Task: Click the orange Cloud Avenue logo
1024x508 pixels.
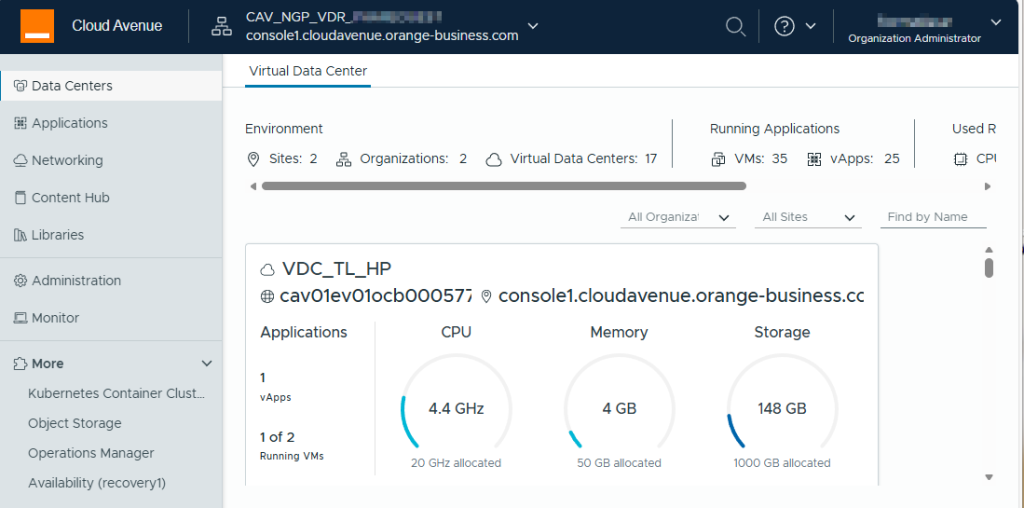Action: pyautogui.click(x=37, y=26)
